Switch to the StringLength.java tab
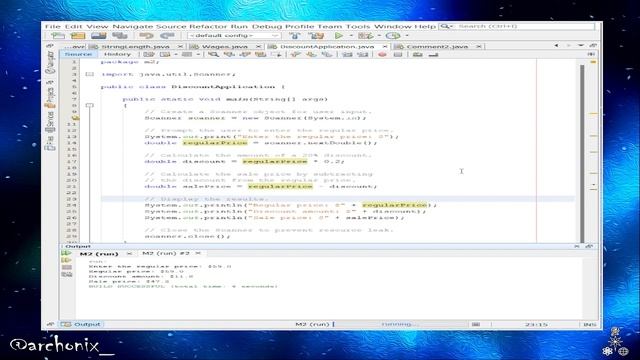The width and height of the screenshot is (640, 360). pos(135,47)
